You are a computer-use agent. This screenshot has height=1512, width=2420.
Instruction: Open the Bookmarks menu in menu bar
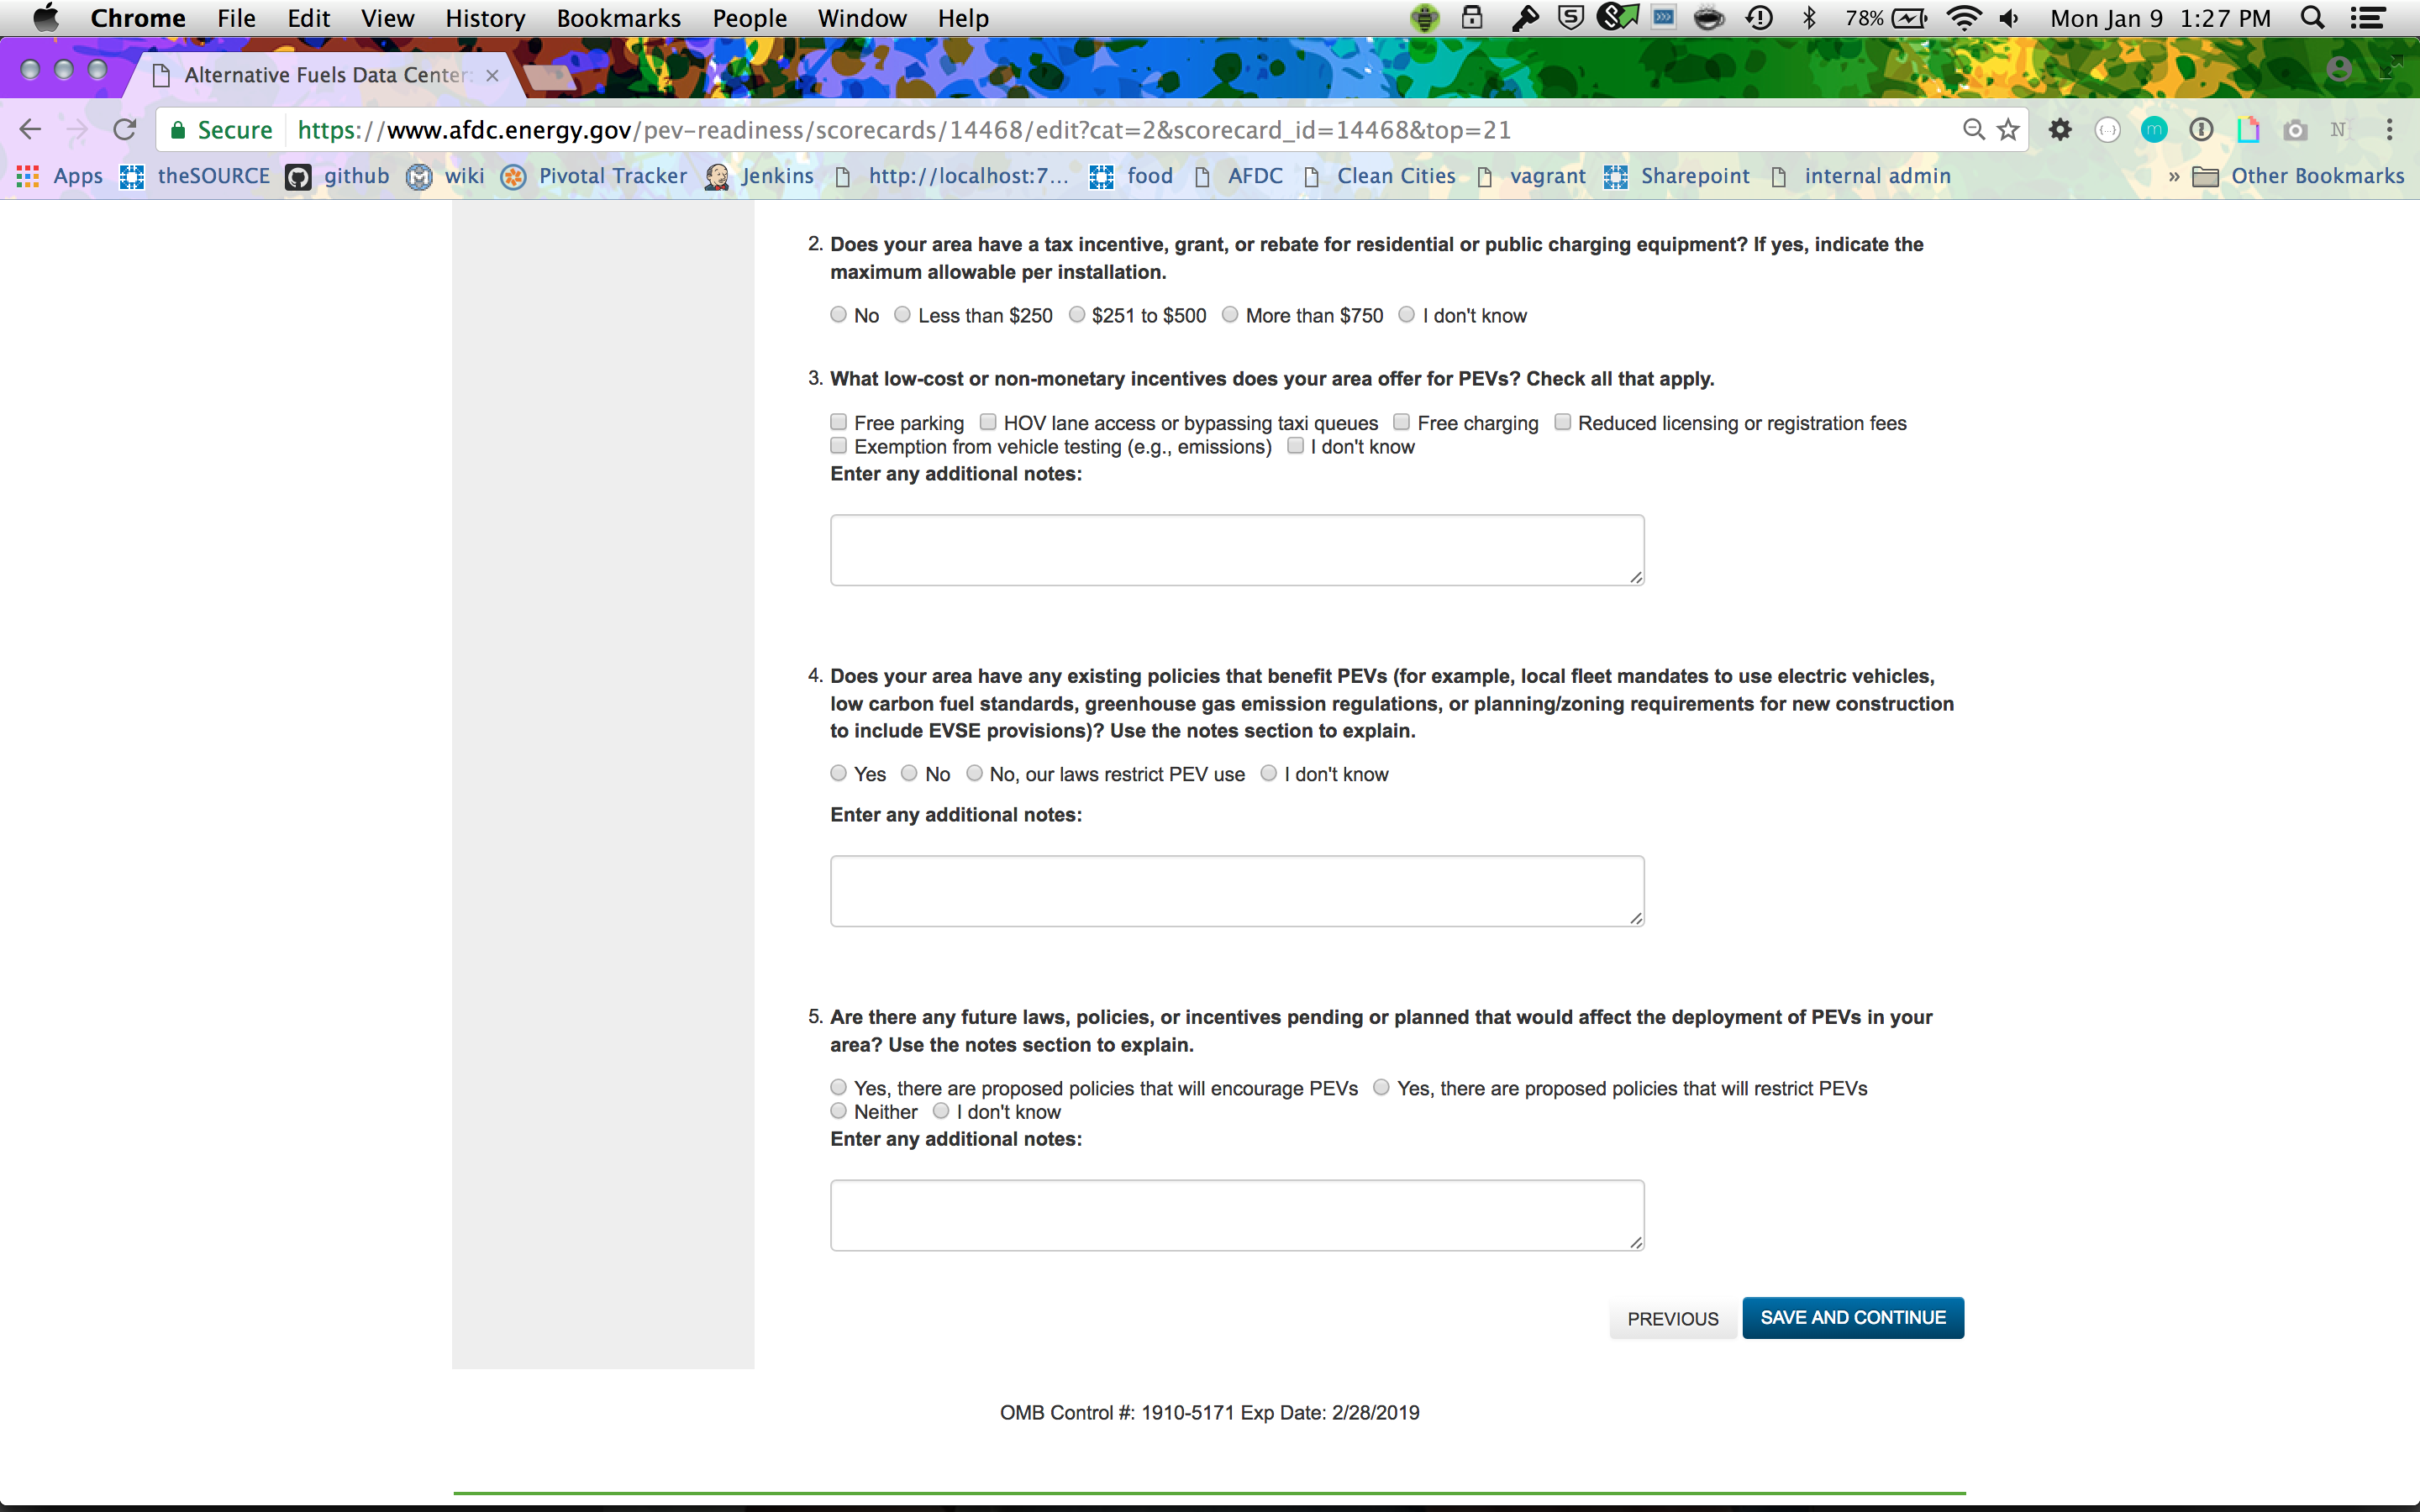click(x=618, y=18)
